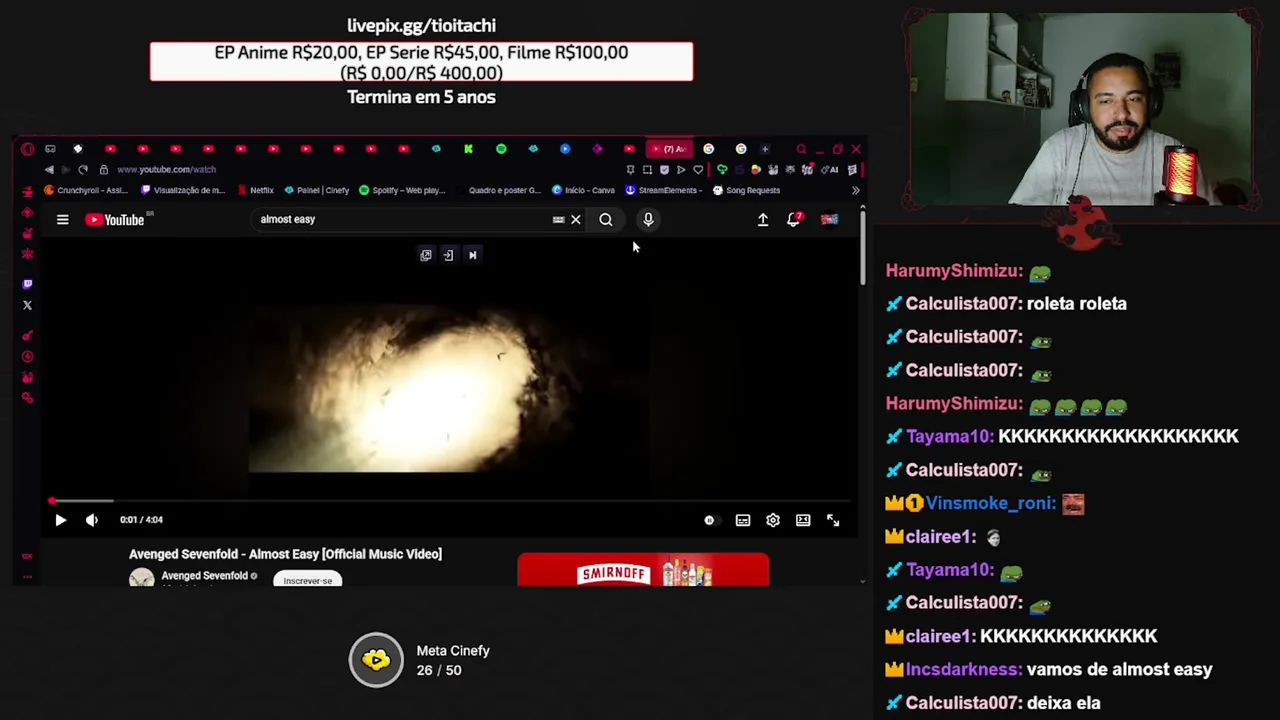
Task: Go to YouTube home via logo
Action: [116, 220]
